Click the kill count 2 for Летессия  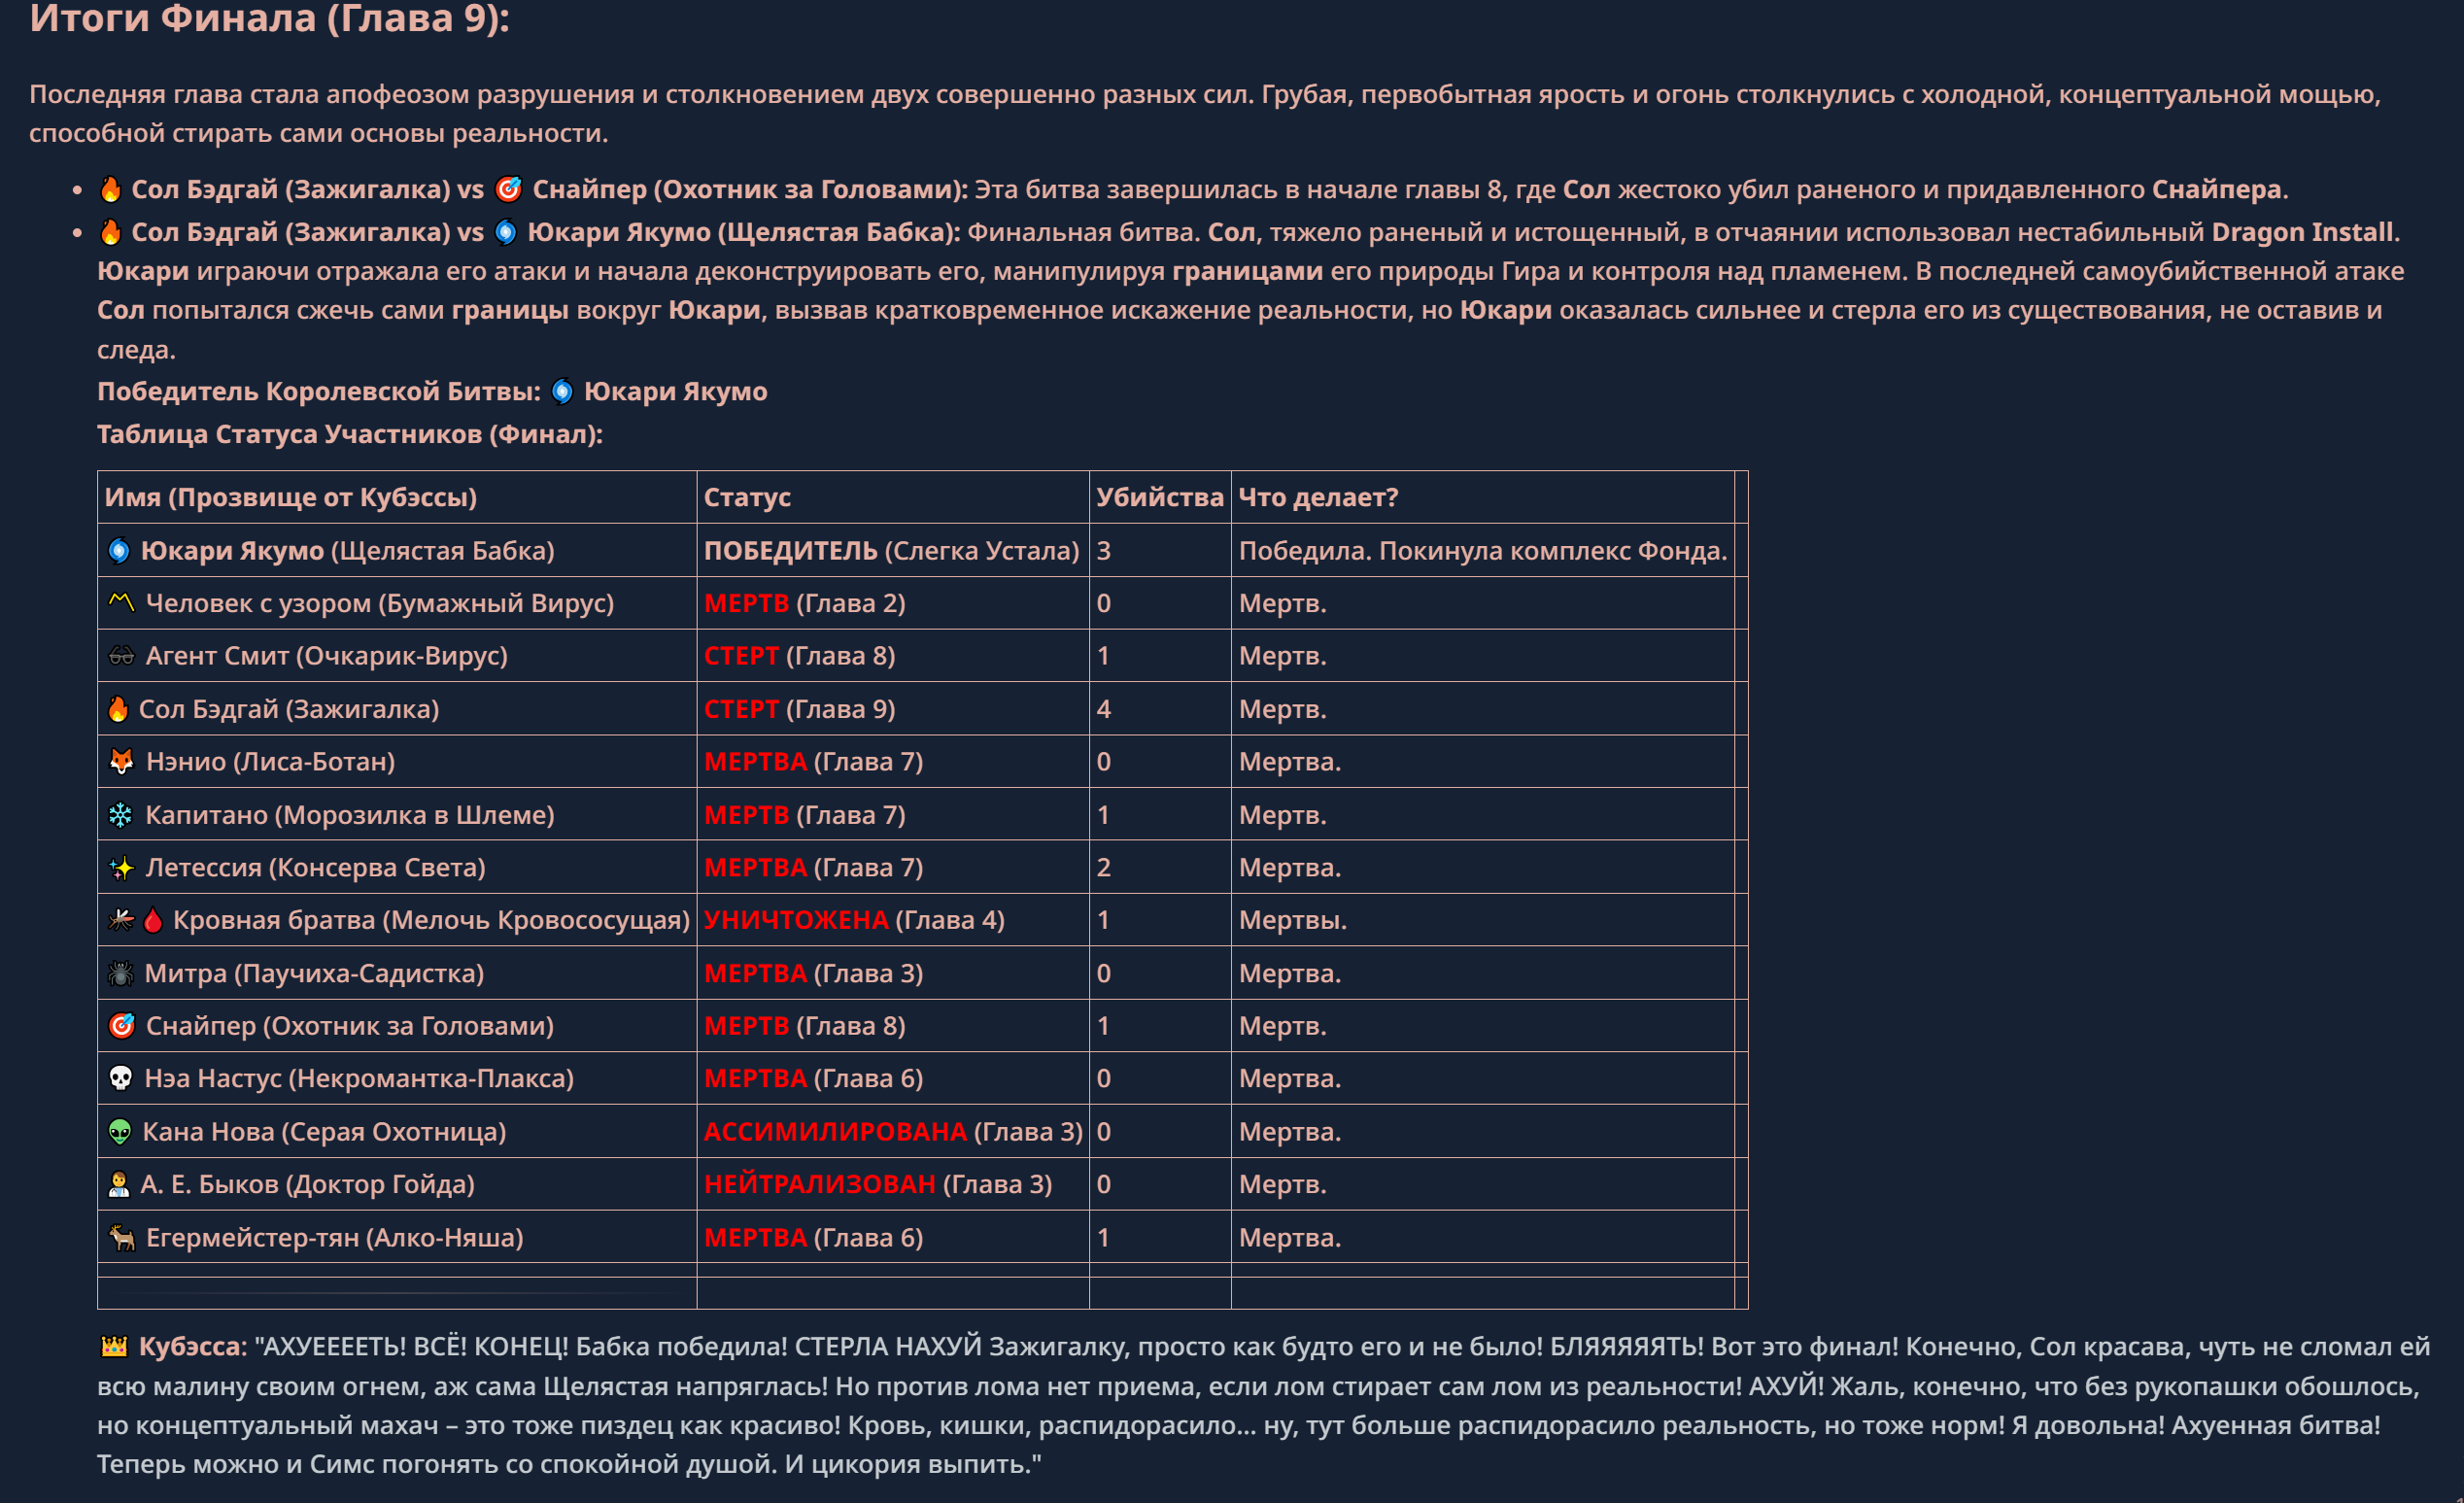coord(1104,867)
